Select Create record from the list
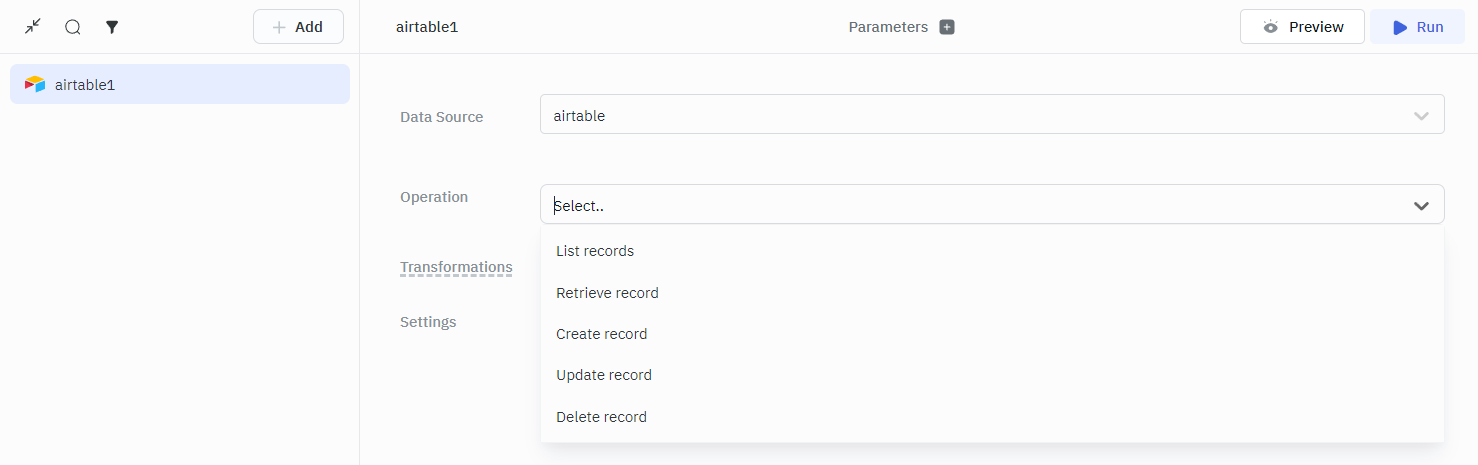Image resolution: width=1478 pixels, height=465 pixels. click(601, 334)
